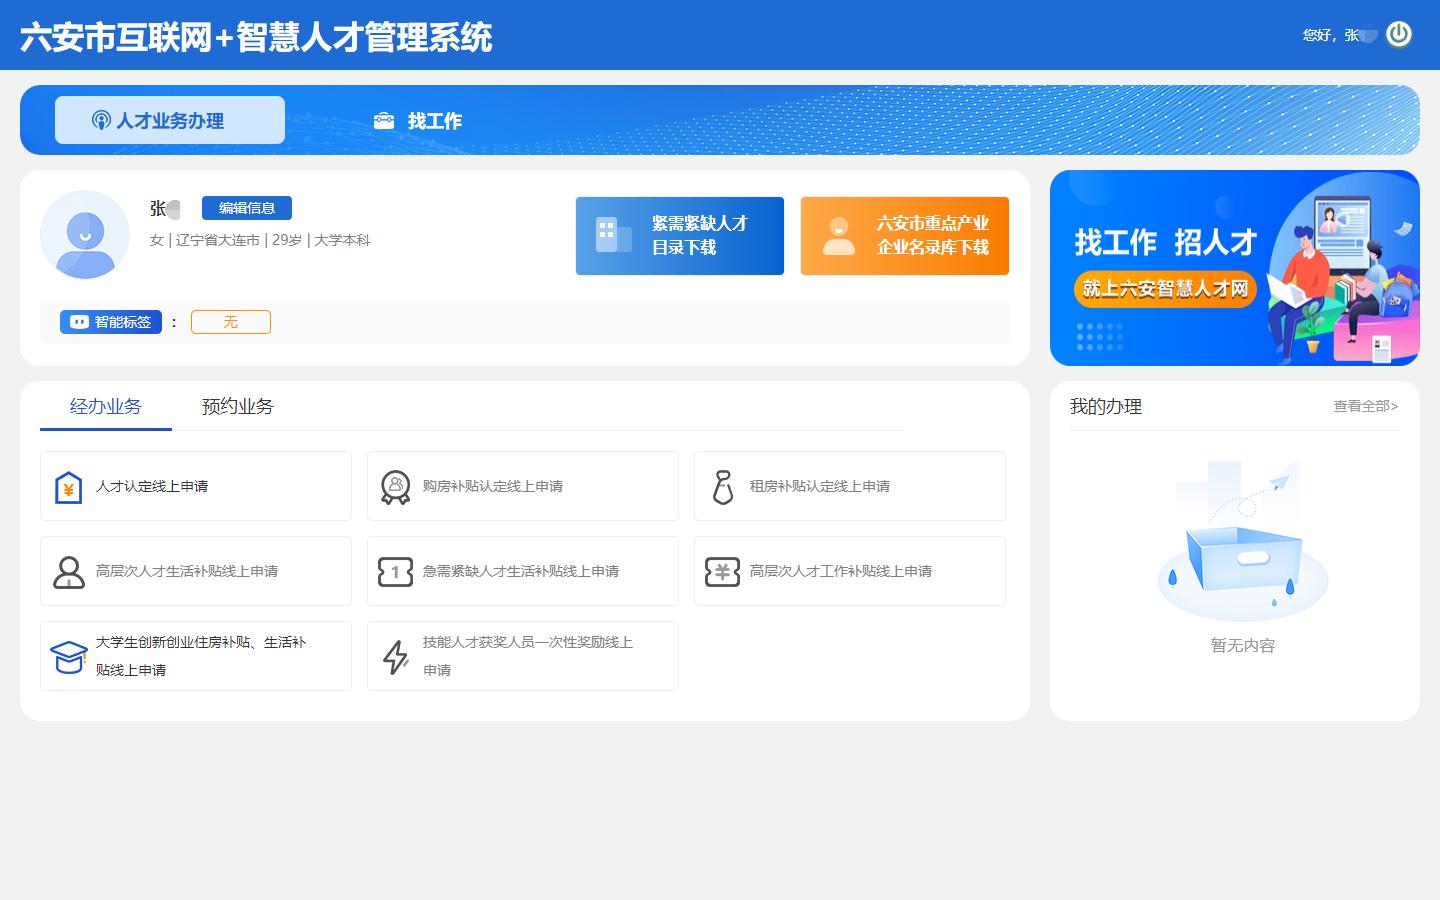Click the 无 tag beside 智能标签

coord(230,322)
